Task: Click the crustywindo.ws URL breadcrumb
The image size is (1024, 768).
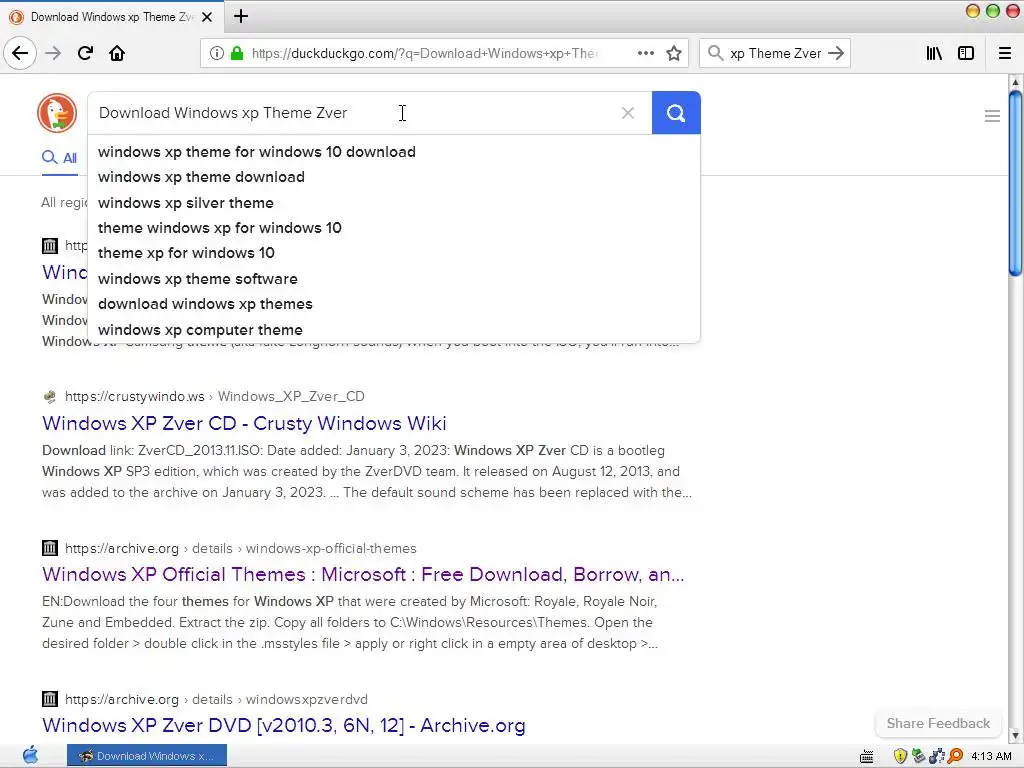Action: (215, 396)
